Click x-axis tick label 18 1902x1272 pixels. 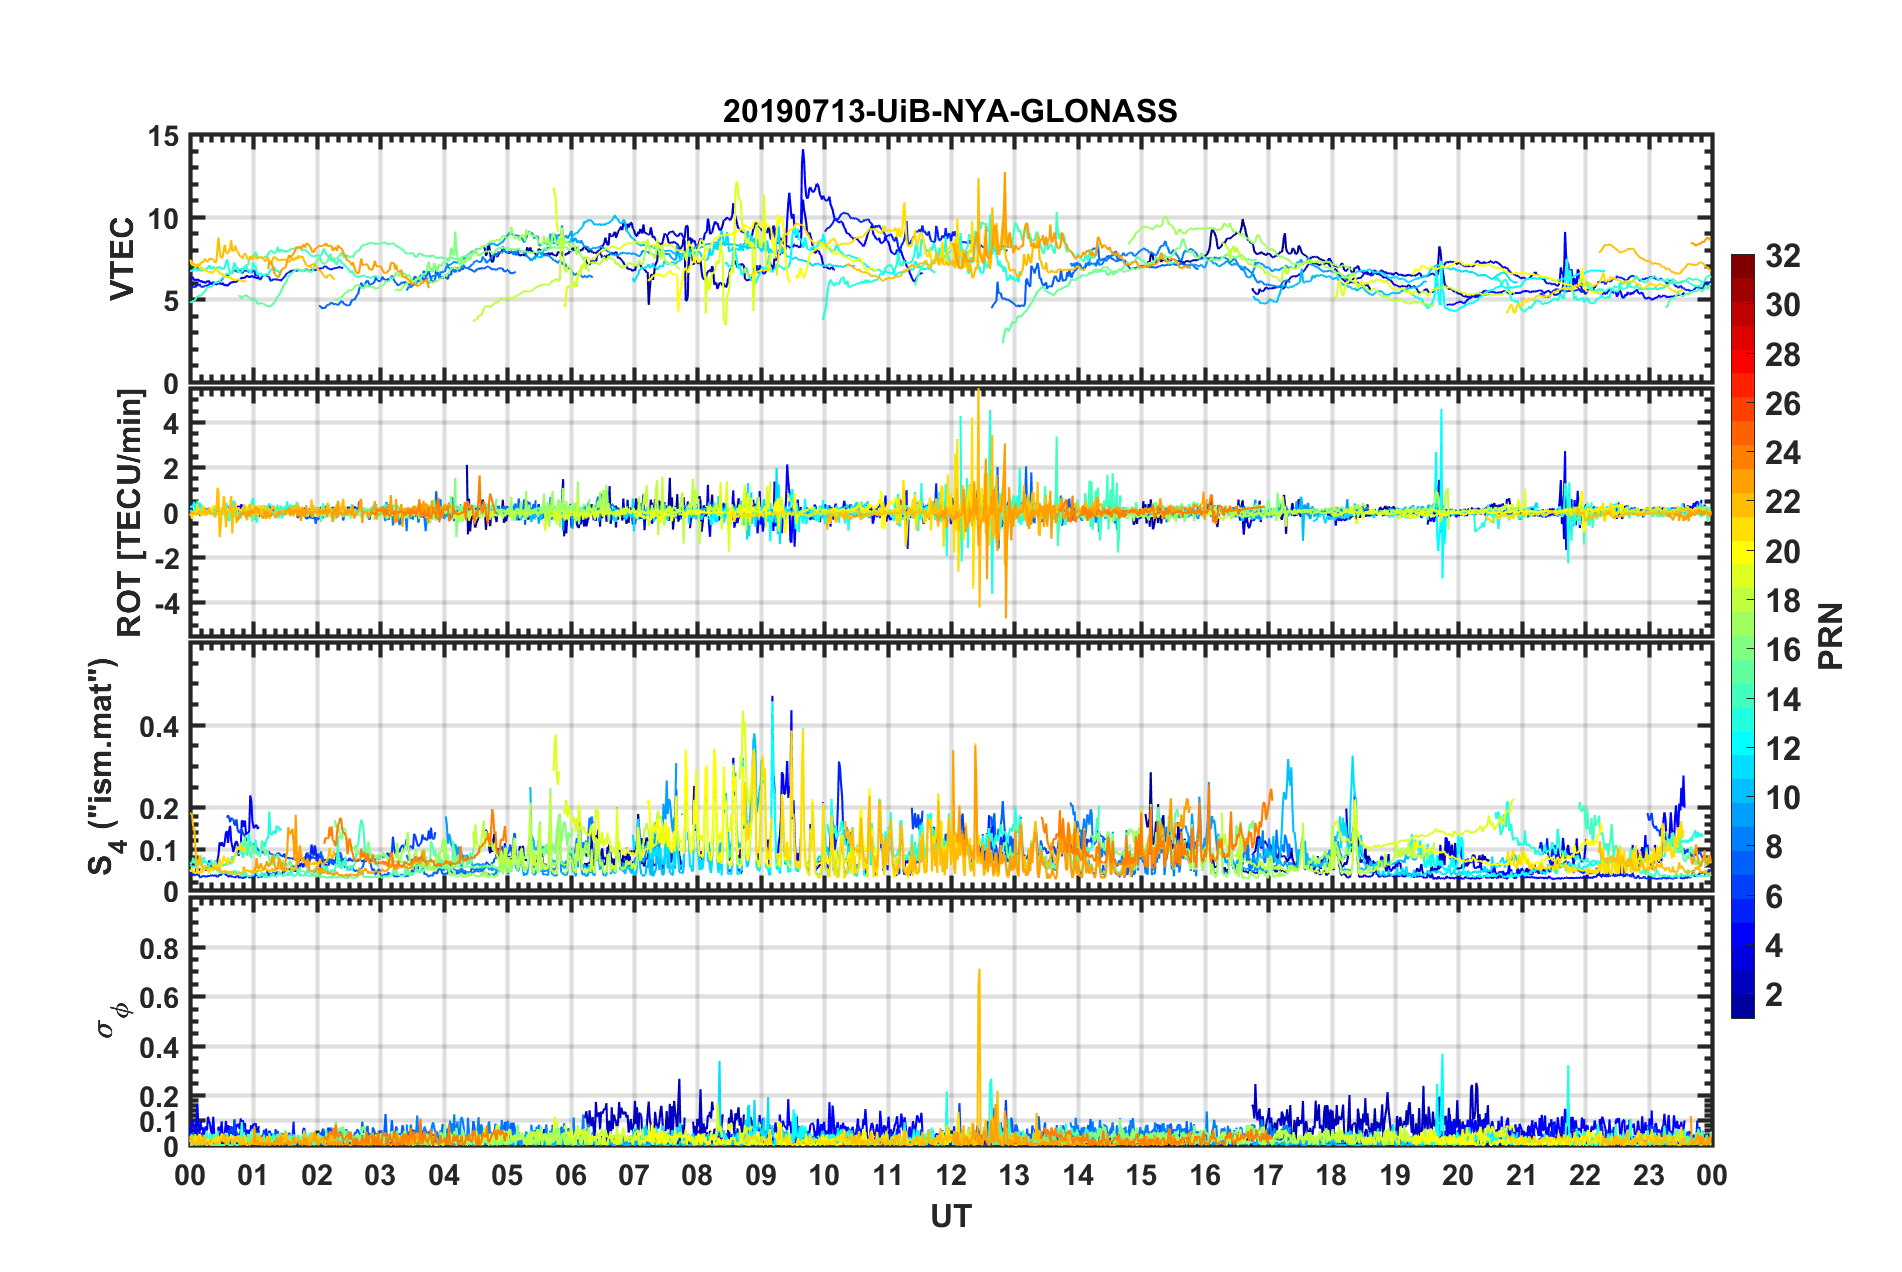pos(1331,1175)
